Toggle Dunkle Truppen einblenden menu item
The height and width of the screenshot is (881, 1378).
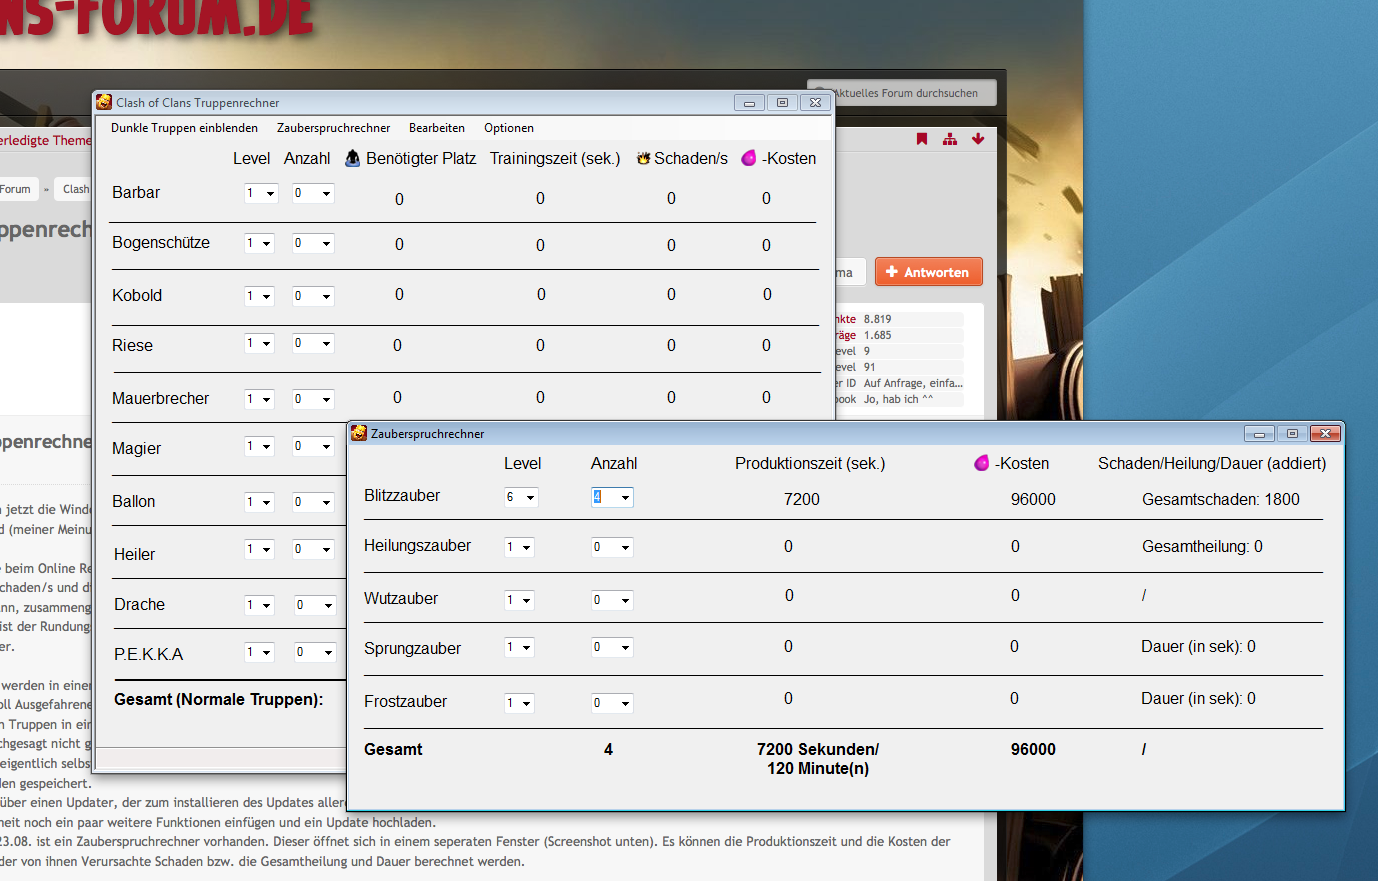[x=184, y=128]
